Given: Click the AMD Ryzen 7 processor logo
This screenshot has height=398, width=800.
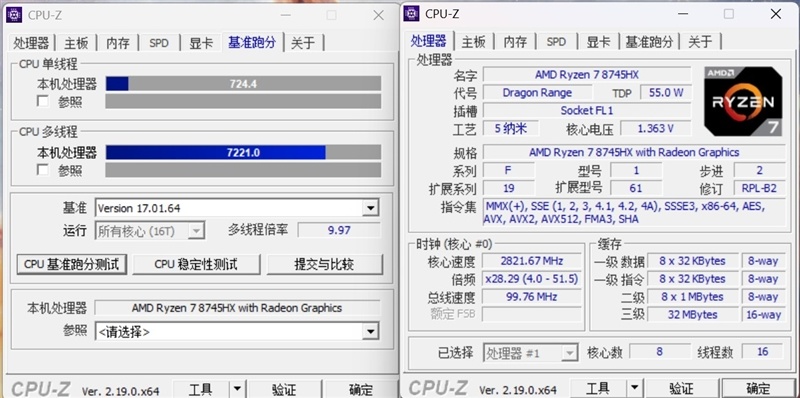Looking at the screenshot, I should pyautogui.click(x=743, y=101).
